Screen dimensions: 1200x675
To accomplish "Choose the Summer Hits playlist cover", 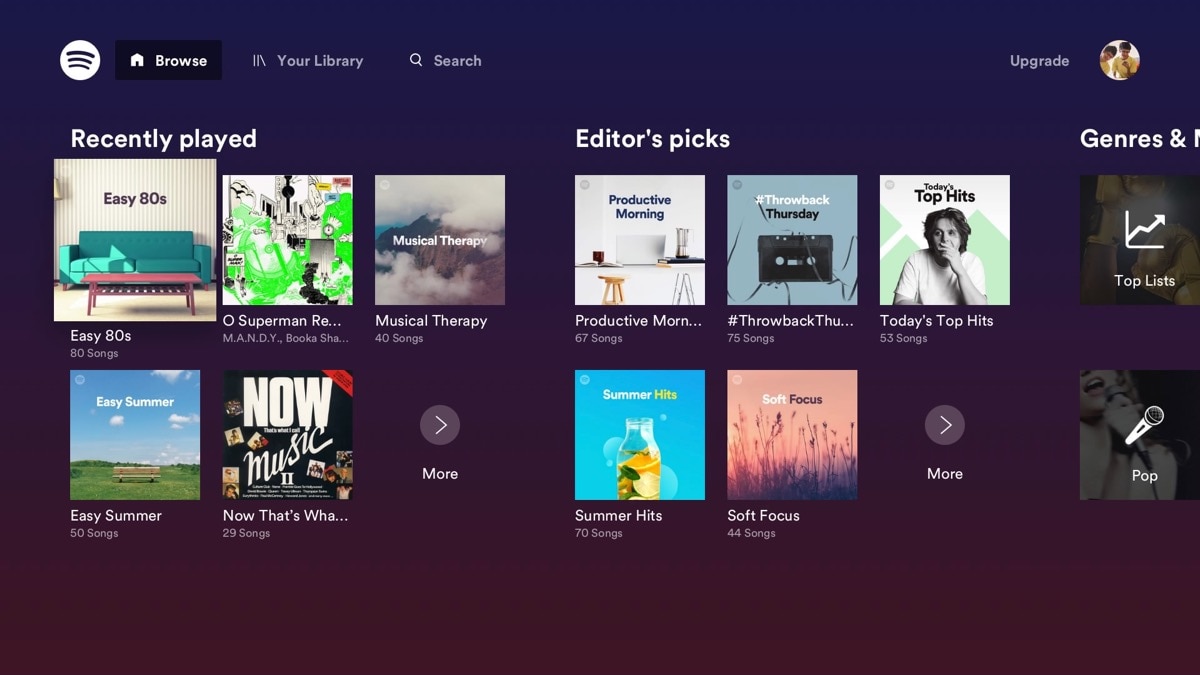I will 640,434.
